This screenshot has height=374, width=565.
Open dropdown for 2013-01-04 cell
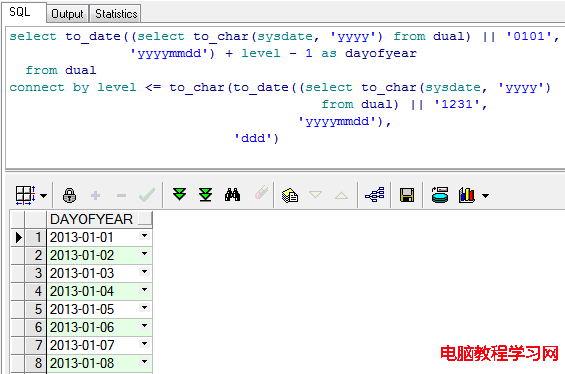tap(144, 289)
